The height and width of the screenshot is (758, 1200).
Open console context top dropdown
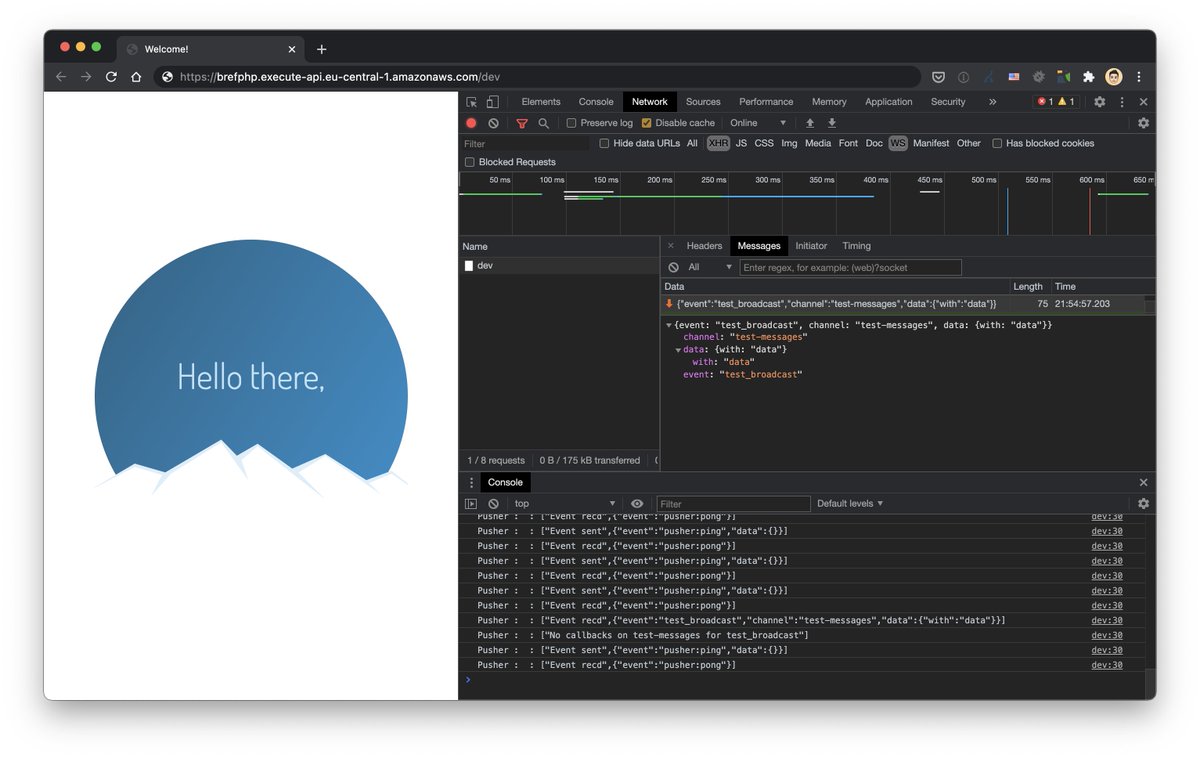tap(565, 504)
